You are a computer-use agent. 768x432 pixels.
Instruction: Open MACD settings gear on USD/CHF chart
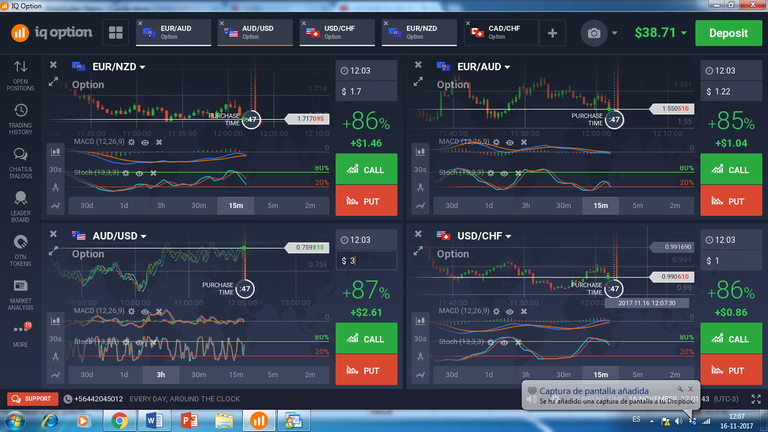click(496, 311)
